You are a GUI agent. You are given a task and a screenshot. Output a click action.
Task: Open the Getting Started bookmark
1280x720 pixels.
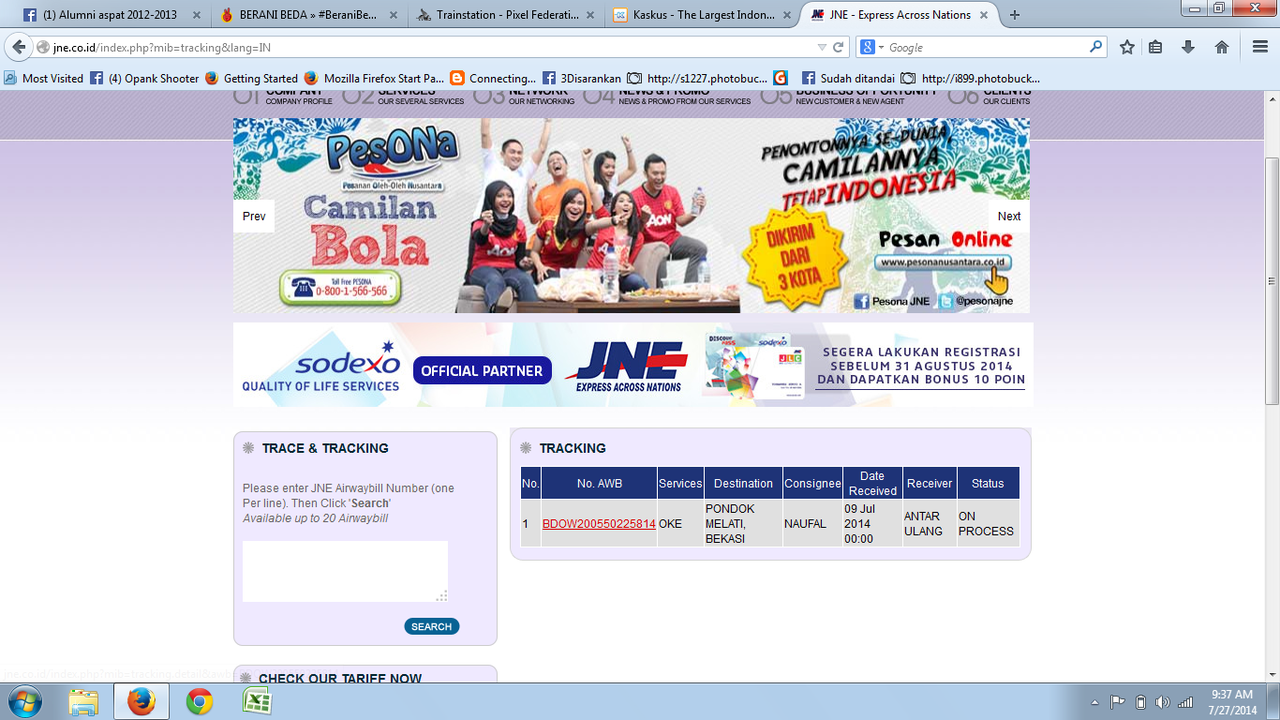(x=252, y=78)
